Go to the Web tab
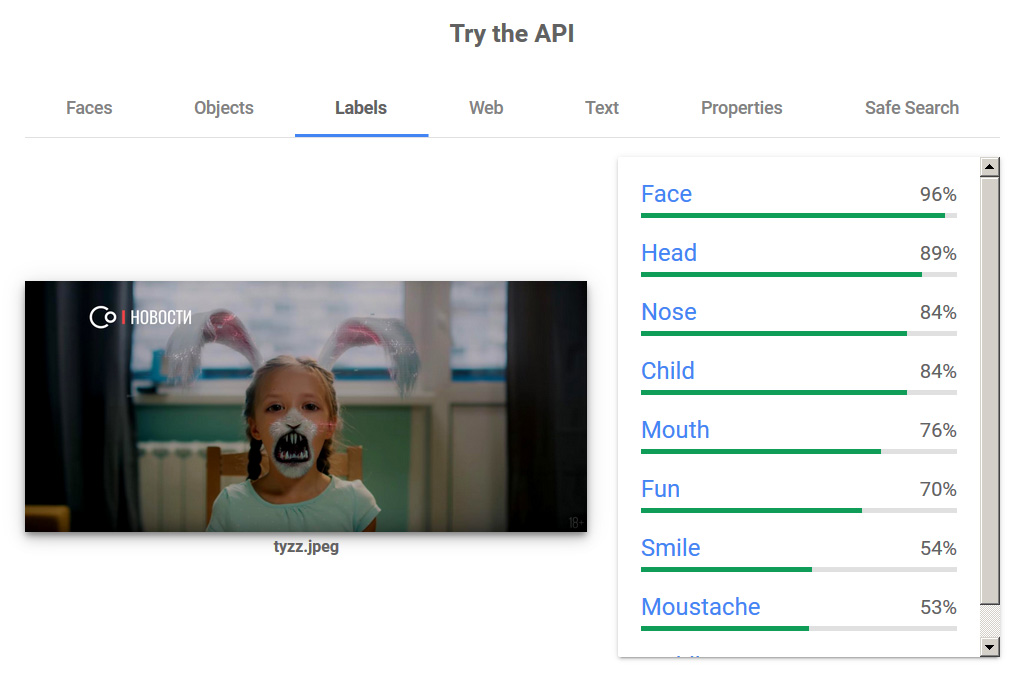 (x=486, y=108)
